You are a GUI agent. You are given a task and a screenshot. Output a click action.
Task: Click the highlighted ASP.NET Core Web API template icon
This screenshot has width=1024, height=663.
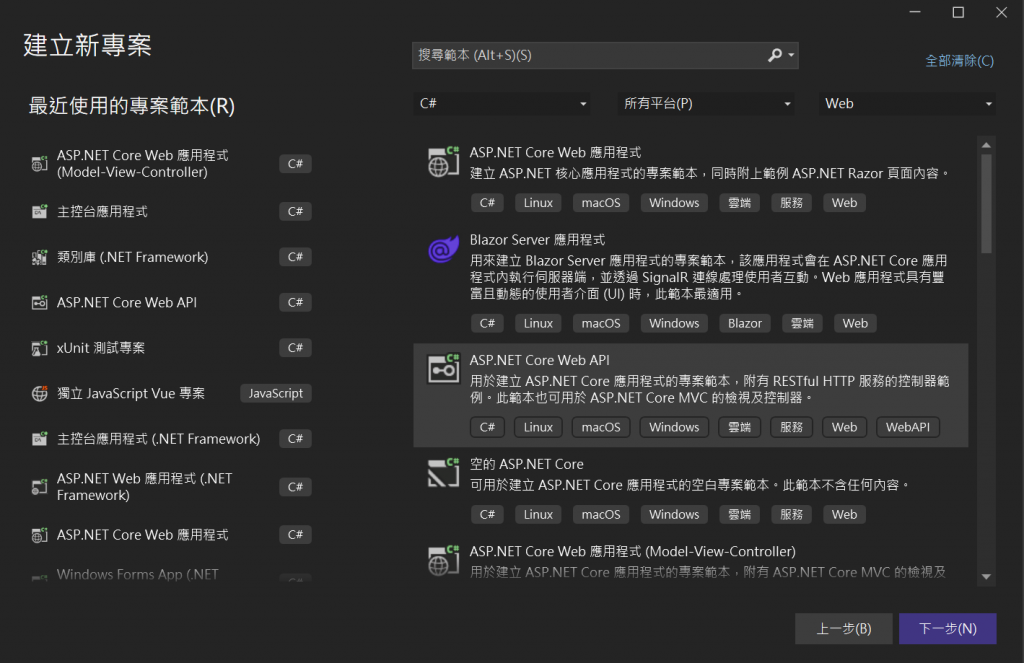click(x=443, y=370)
